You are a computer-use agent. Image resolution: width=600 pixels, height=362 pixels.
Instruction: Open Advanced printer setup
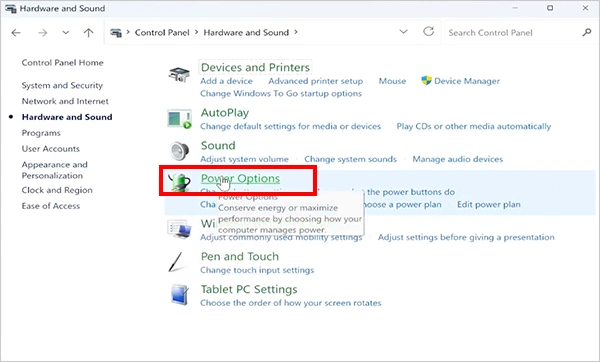(316, 81)
